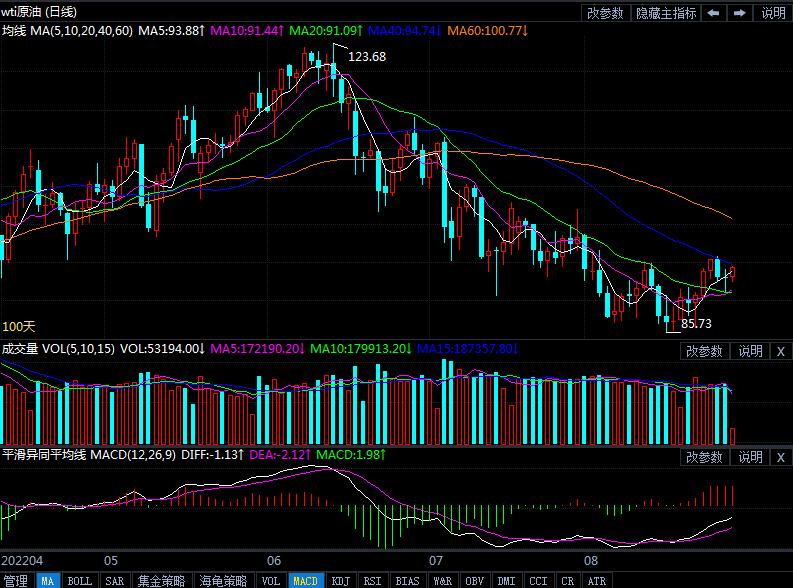Select the SAR indicator tab
This screenshot has width=793, height=588.
click(114, 580)
